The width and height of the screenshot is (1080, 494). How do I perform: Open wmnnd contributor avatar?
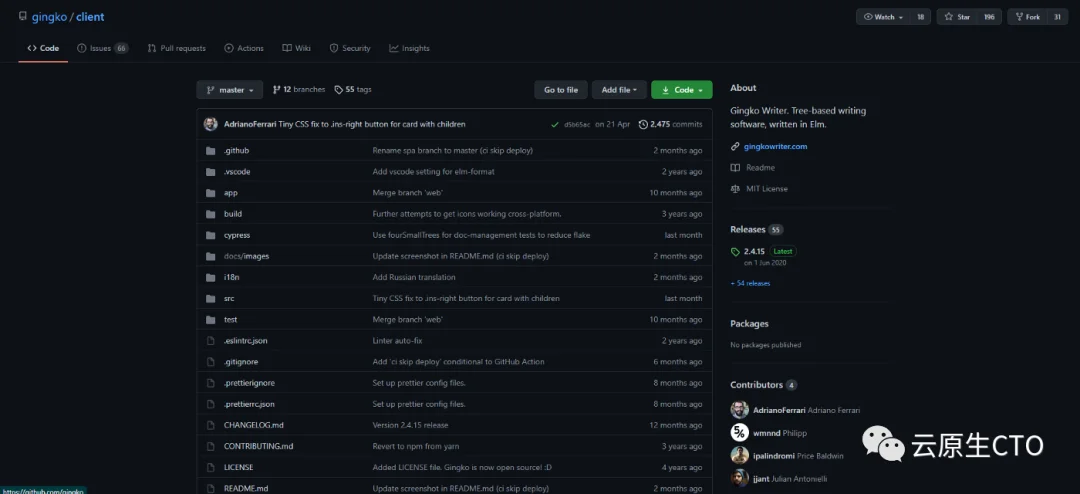pos(740,433)
